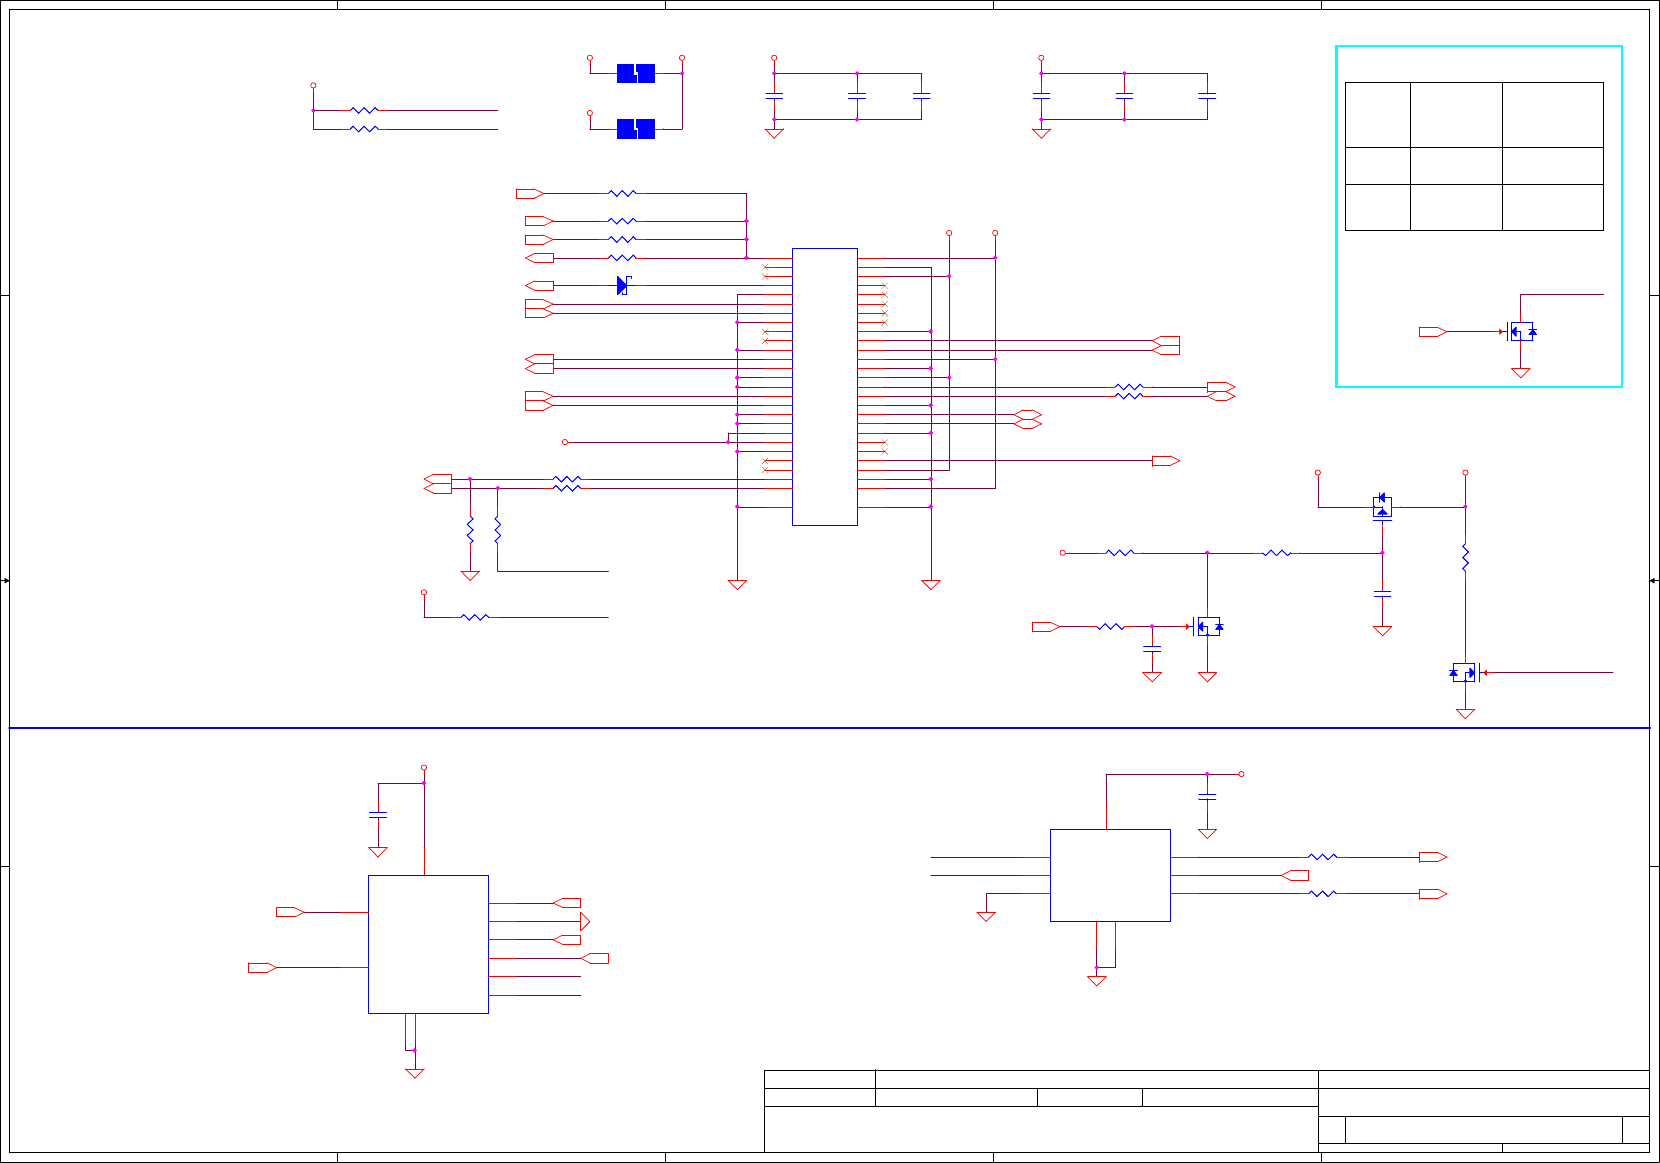Click the lower solid-blue ferrite bead component

(636, 129)
